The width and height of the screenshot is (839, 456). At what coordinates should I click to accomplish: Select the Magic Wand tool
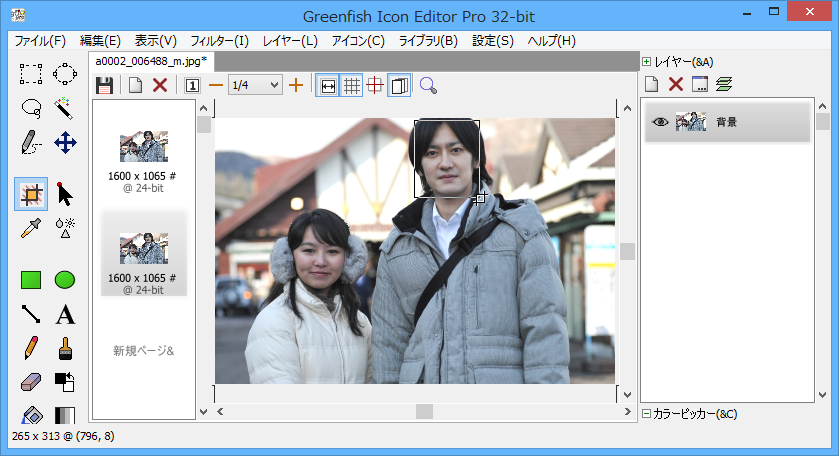[65, 107]
